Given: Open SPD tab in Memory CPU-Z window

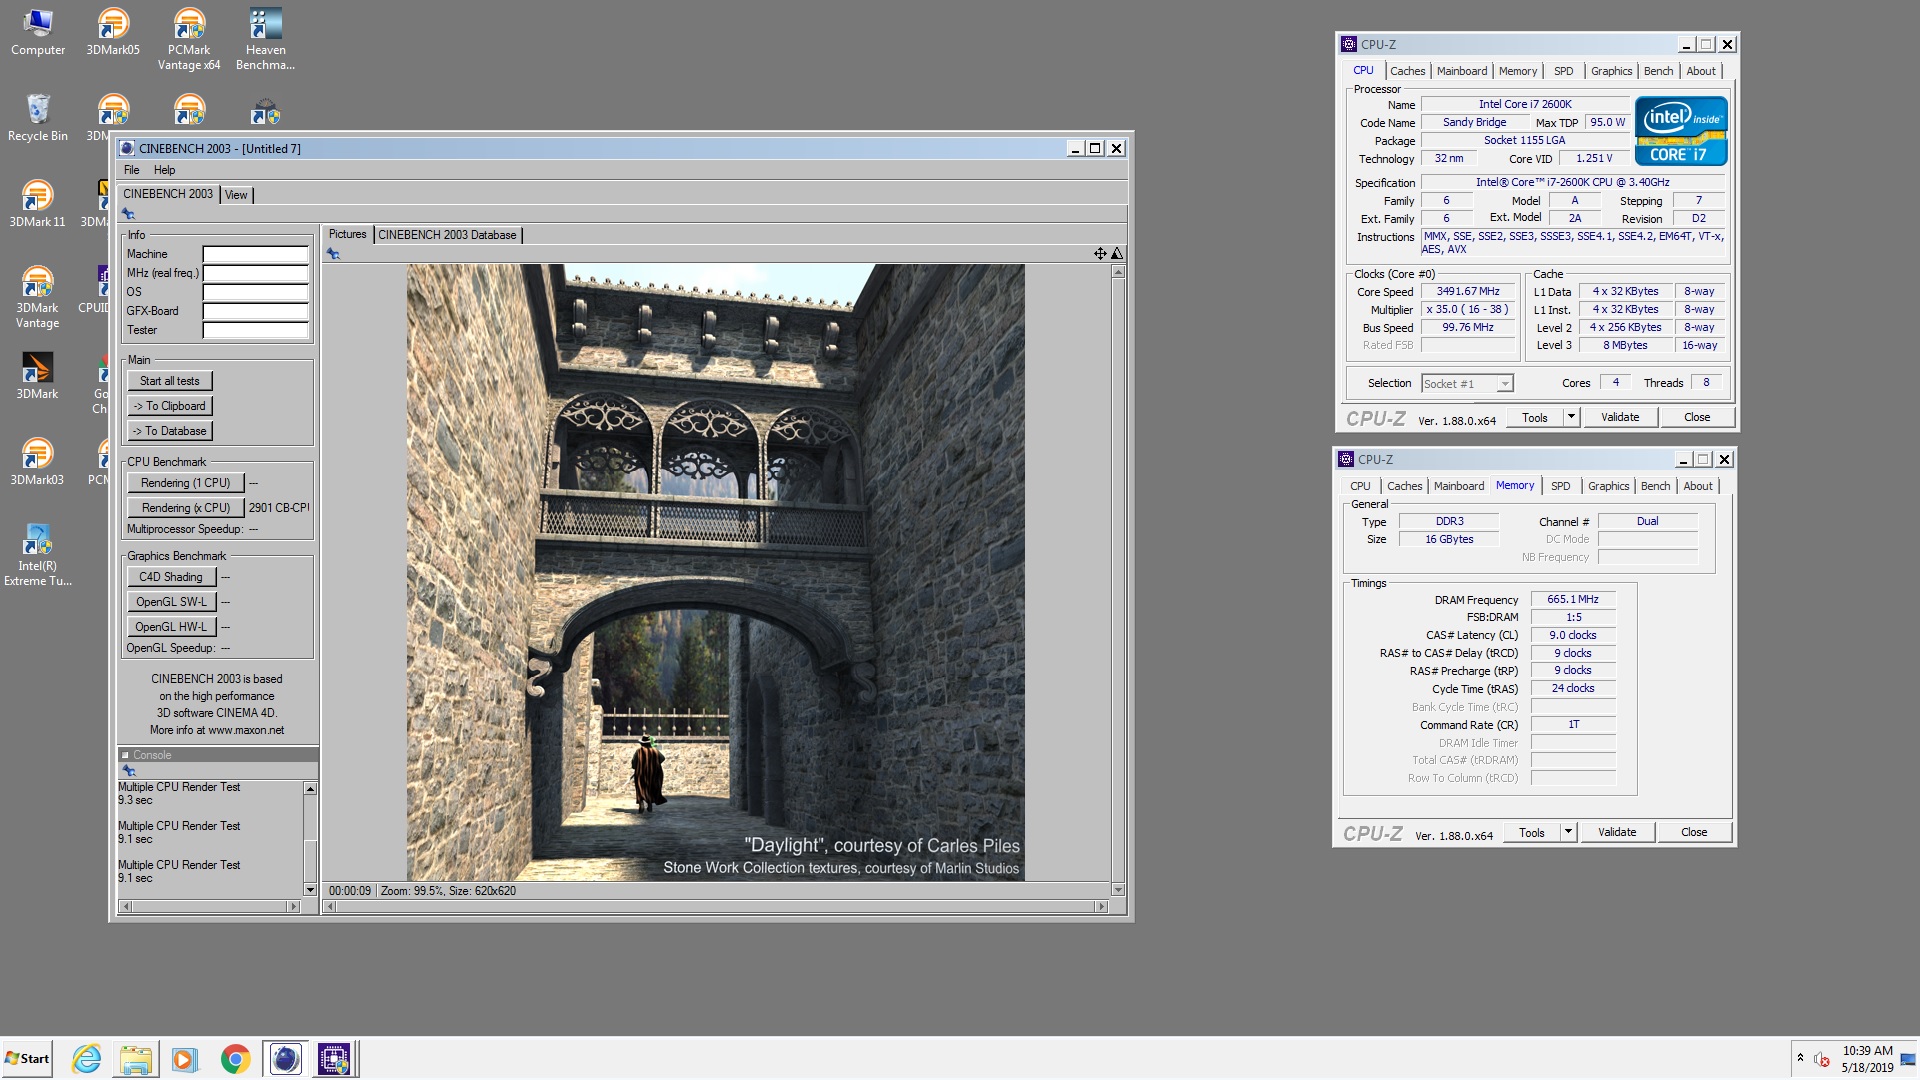Looking at the screenshot, I should pos(1560,486).
